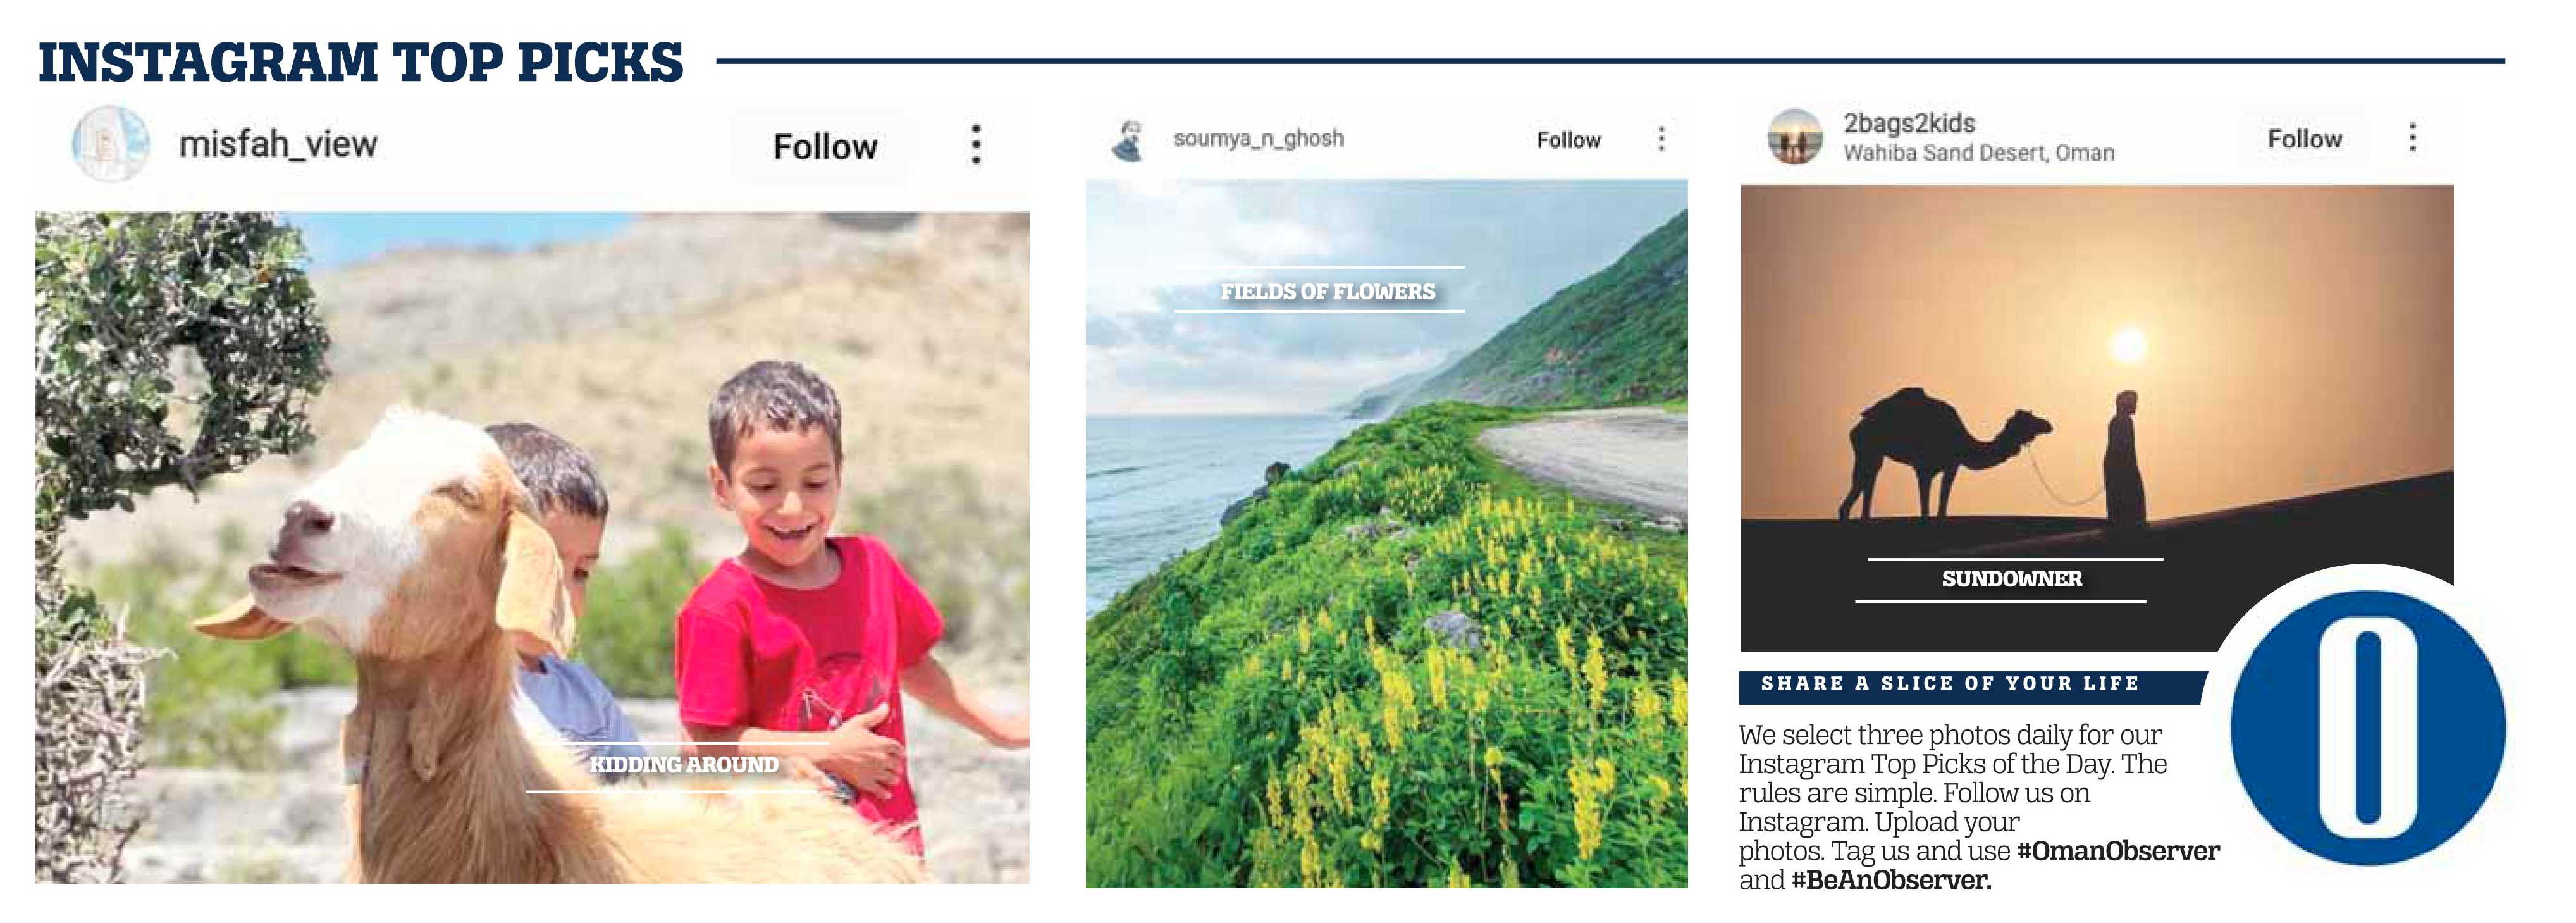Open 2bags2kids profile avatar
Screen dimensions: 2576x923
(1795, 137)
